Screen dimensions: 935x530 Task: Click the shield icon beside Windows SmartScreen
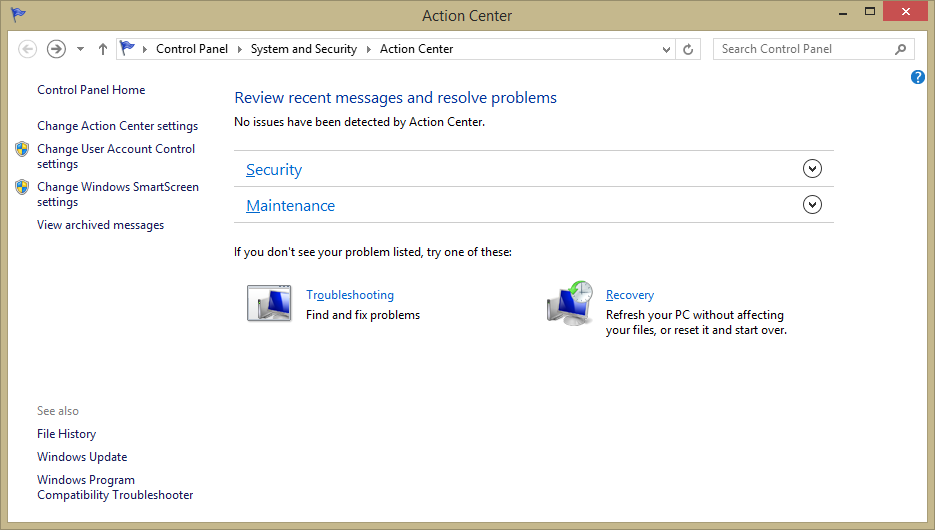[x=22, y=187]
